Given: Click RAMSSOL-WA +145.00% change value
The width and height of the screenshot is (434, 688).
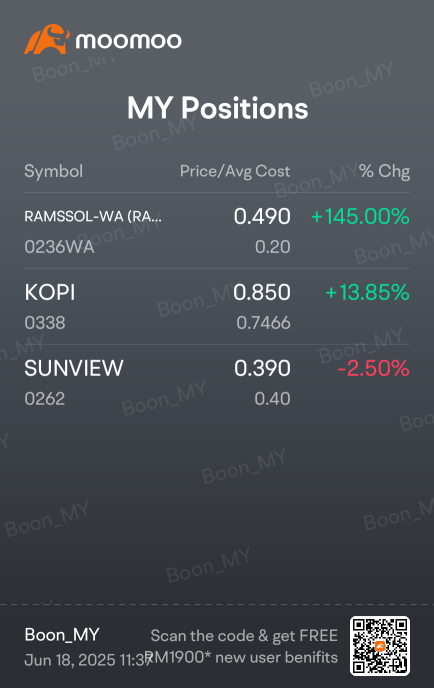Looking at the screenshot, I should [360, 216].
